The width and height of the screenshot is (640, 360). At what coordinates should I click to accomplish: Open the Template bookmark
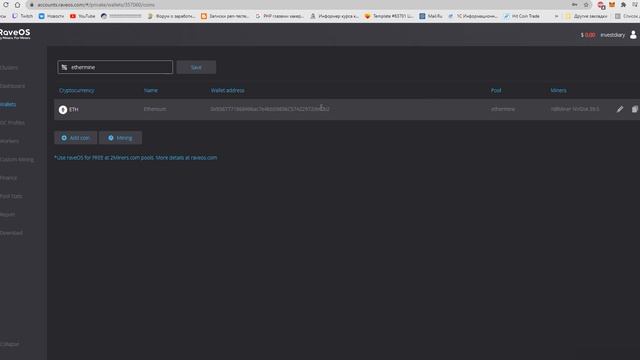(389, 16)
